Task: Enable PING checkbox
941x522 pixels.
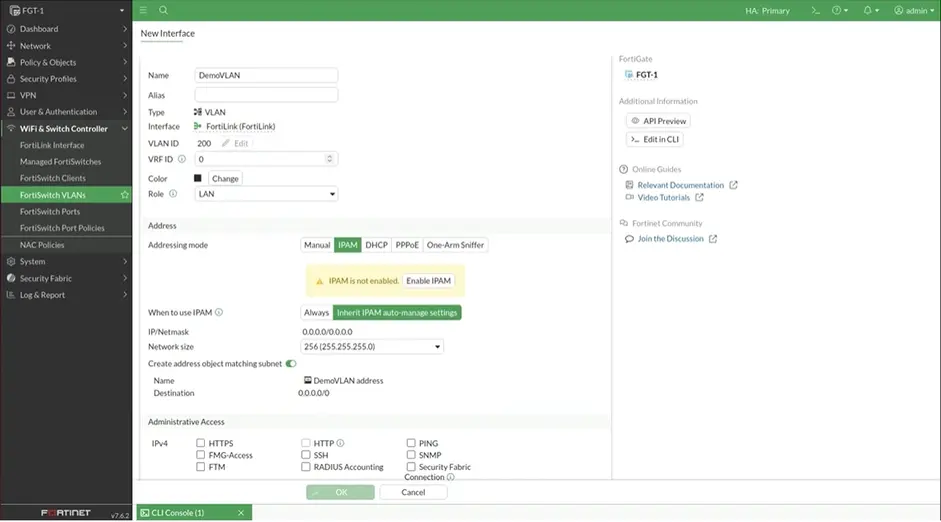Action: click(x=411, y=443)
